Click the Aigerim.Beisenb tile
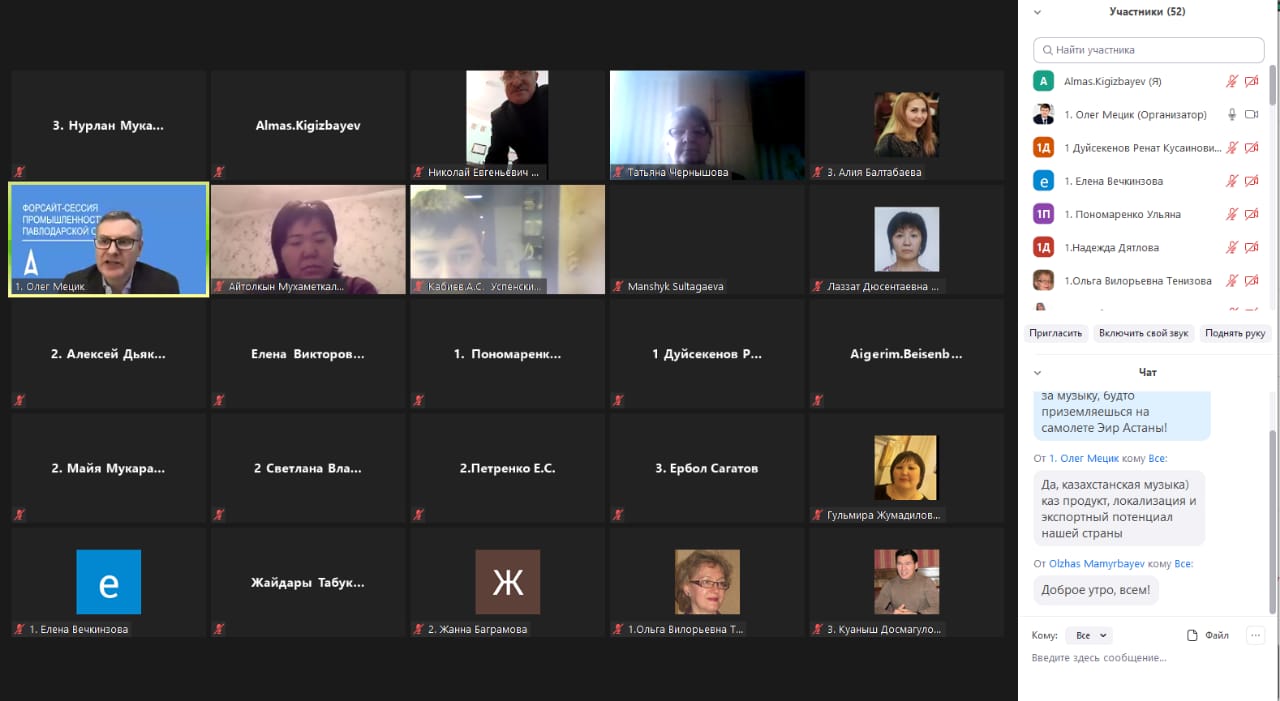Screen dimensions: 1280x701 coord(907,354)
